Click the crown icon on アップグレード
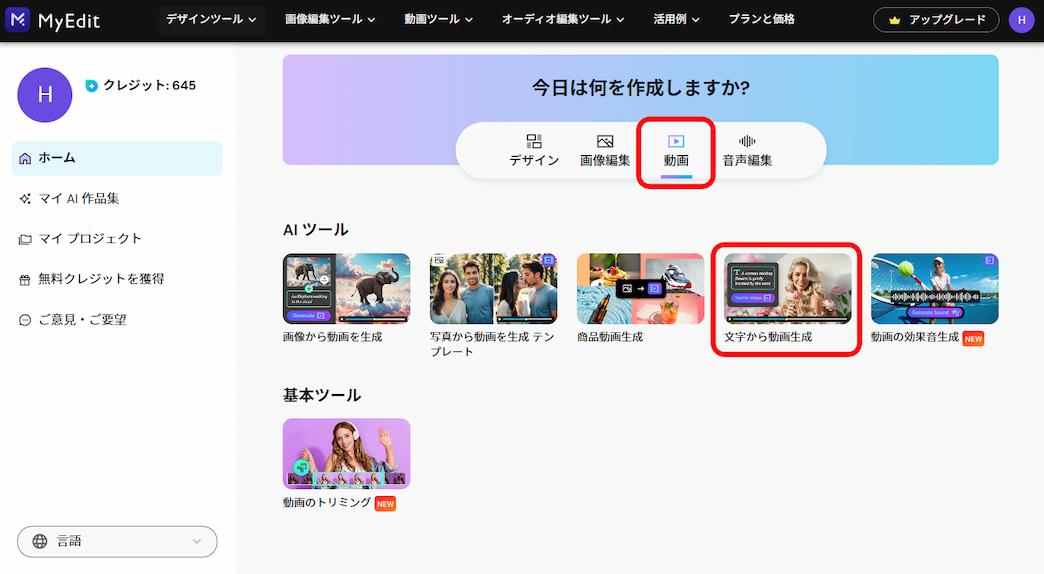The height and width of the screenshot is (574, 1044). pos(895,20)
